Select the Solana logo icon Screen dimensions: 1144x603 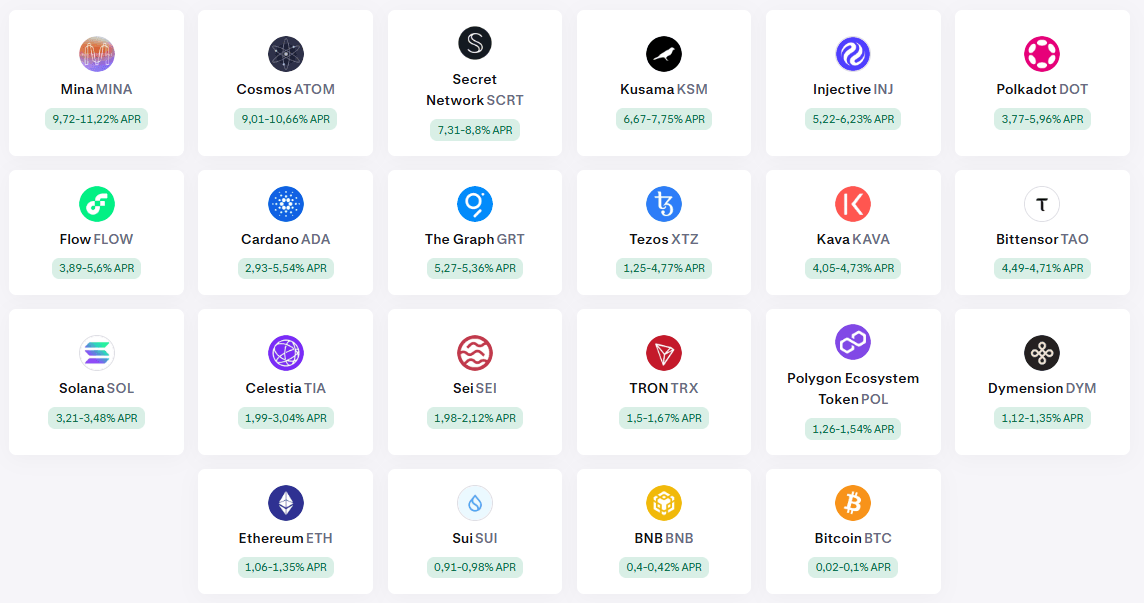click(96, 353)
